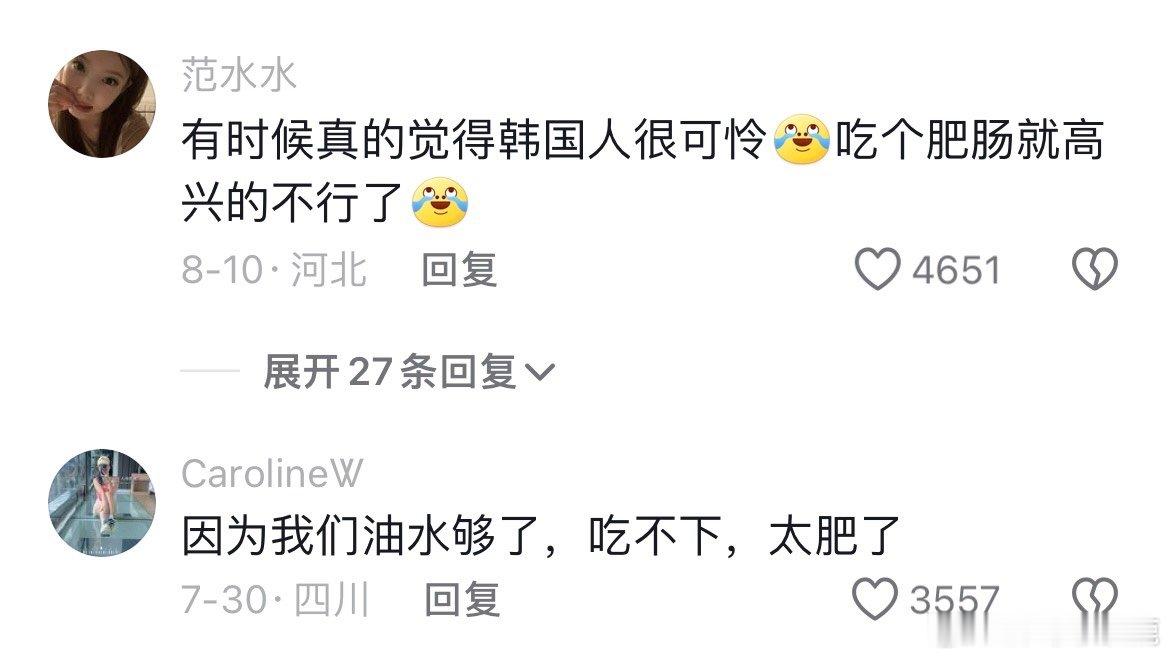Click crying-laughing emoji after 兴的不行了
This screenshot has width=1170, height=659.
pos(440,202)
